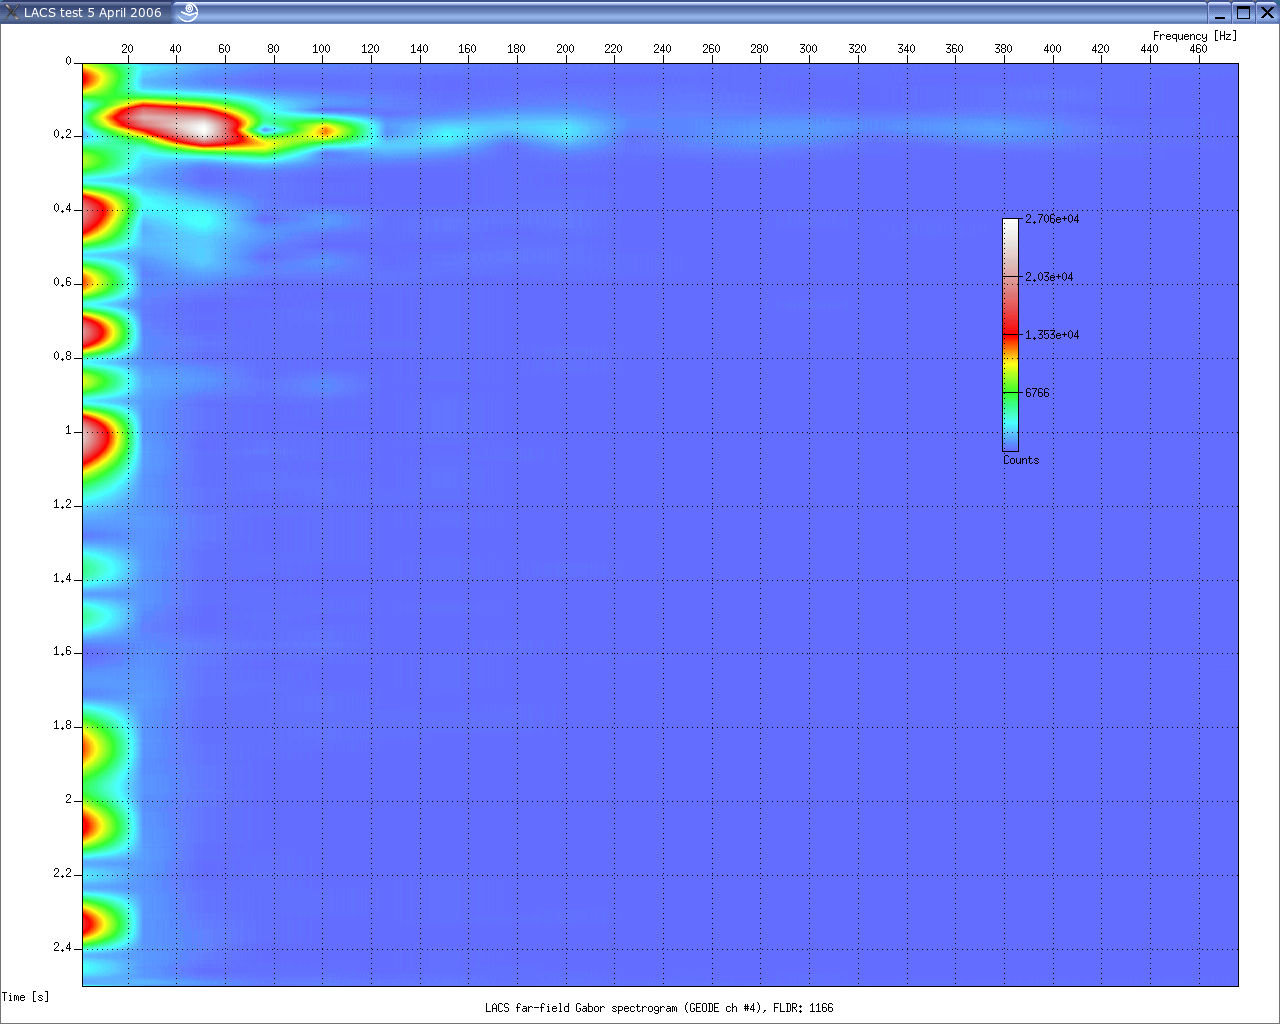Screen dimensions: 1280x1024
Task: Click the '2.03e+04' color bar value
Action: pos(1049,277)
